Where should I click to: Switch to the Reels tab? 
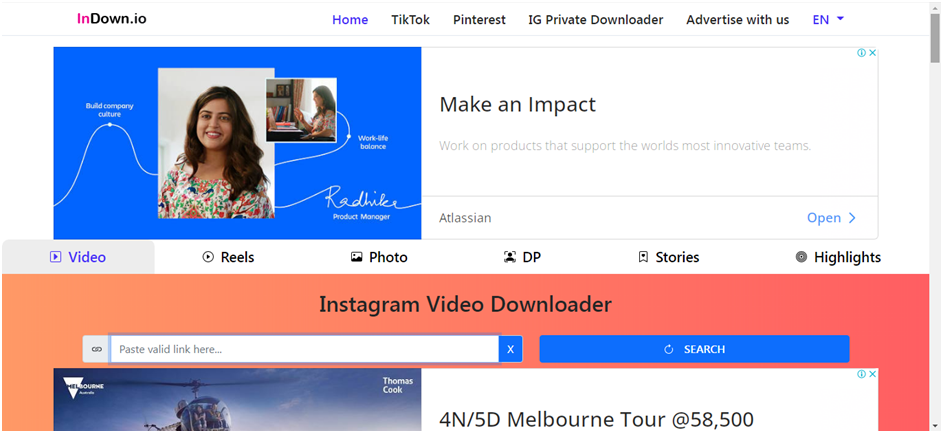[x=228, y=257]
